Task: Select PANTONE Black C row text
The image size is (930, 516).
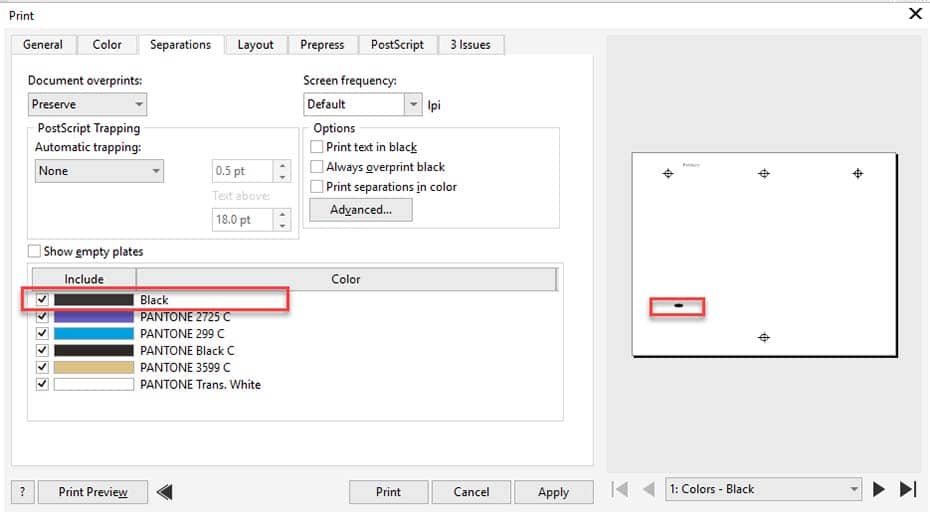Action: 187,351
